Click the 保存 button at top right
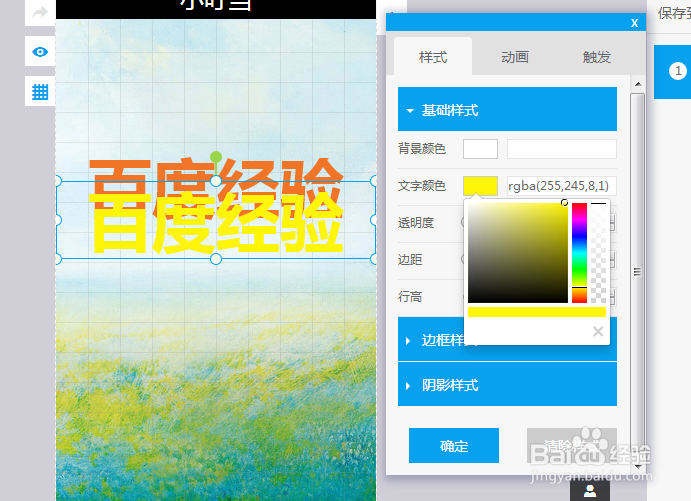 (674, 13)
